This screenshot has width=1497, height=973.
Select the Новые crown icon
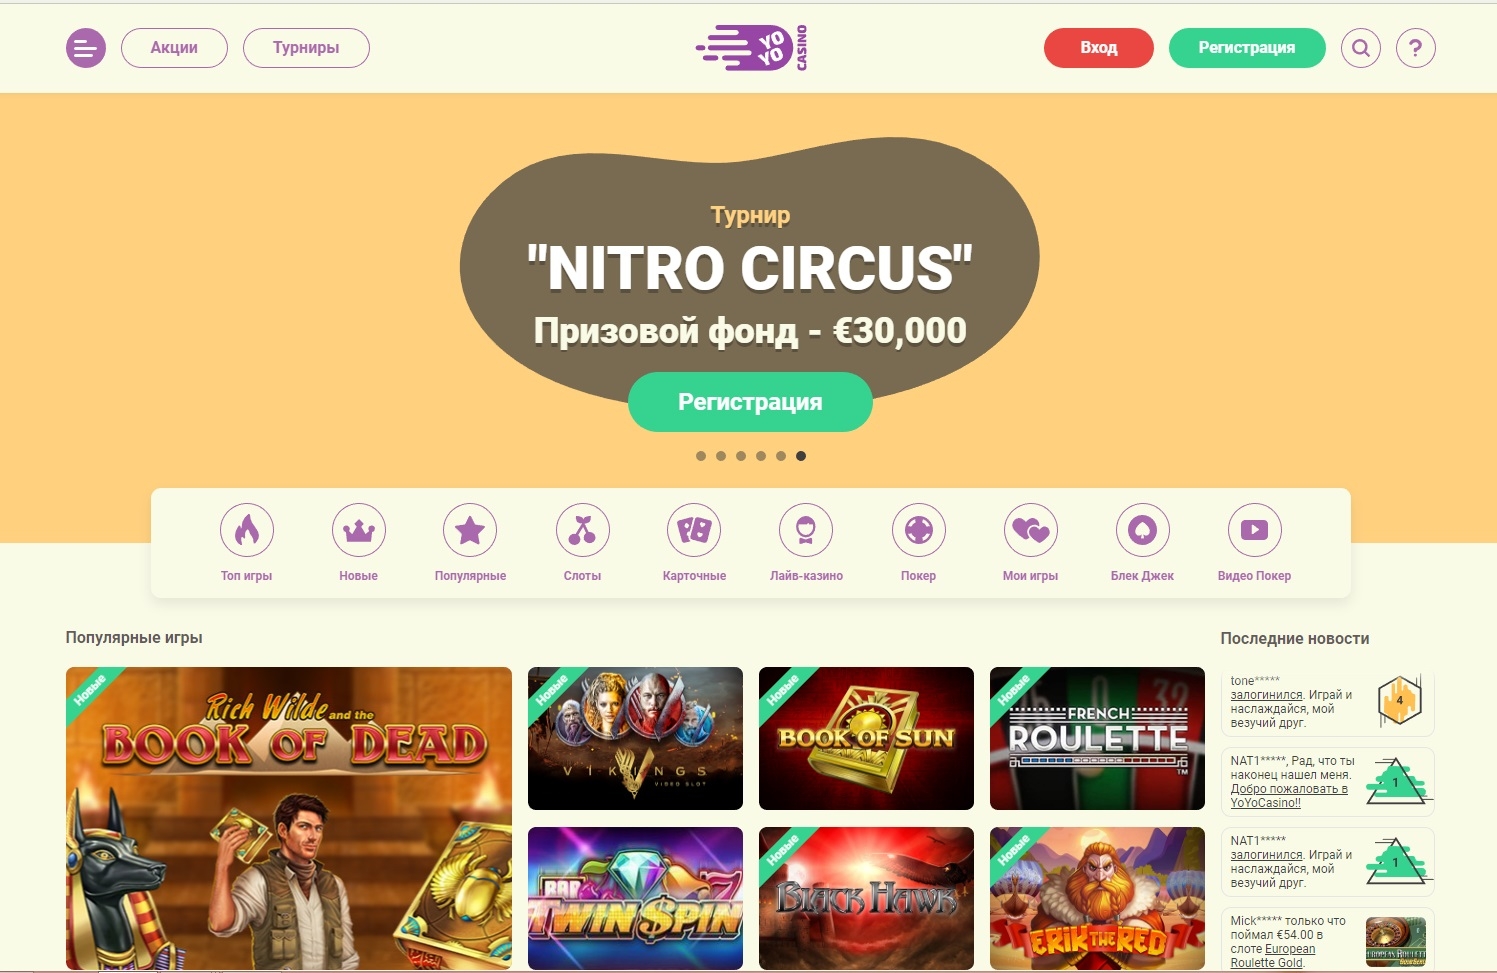click(359, 530)
